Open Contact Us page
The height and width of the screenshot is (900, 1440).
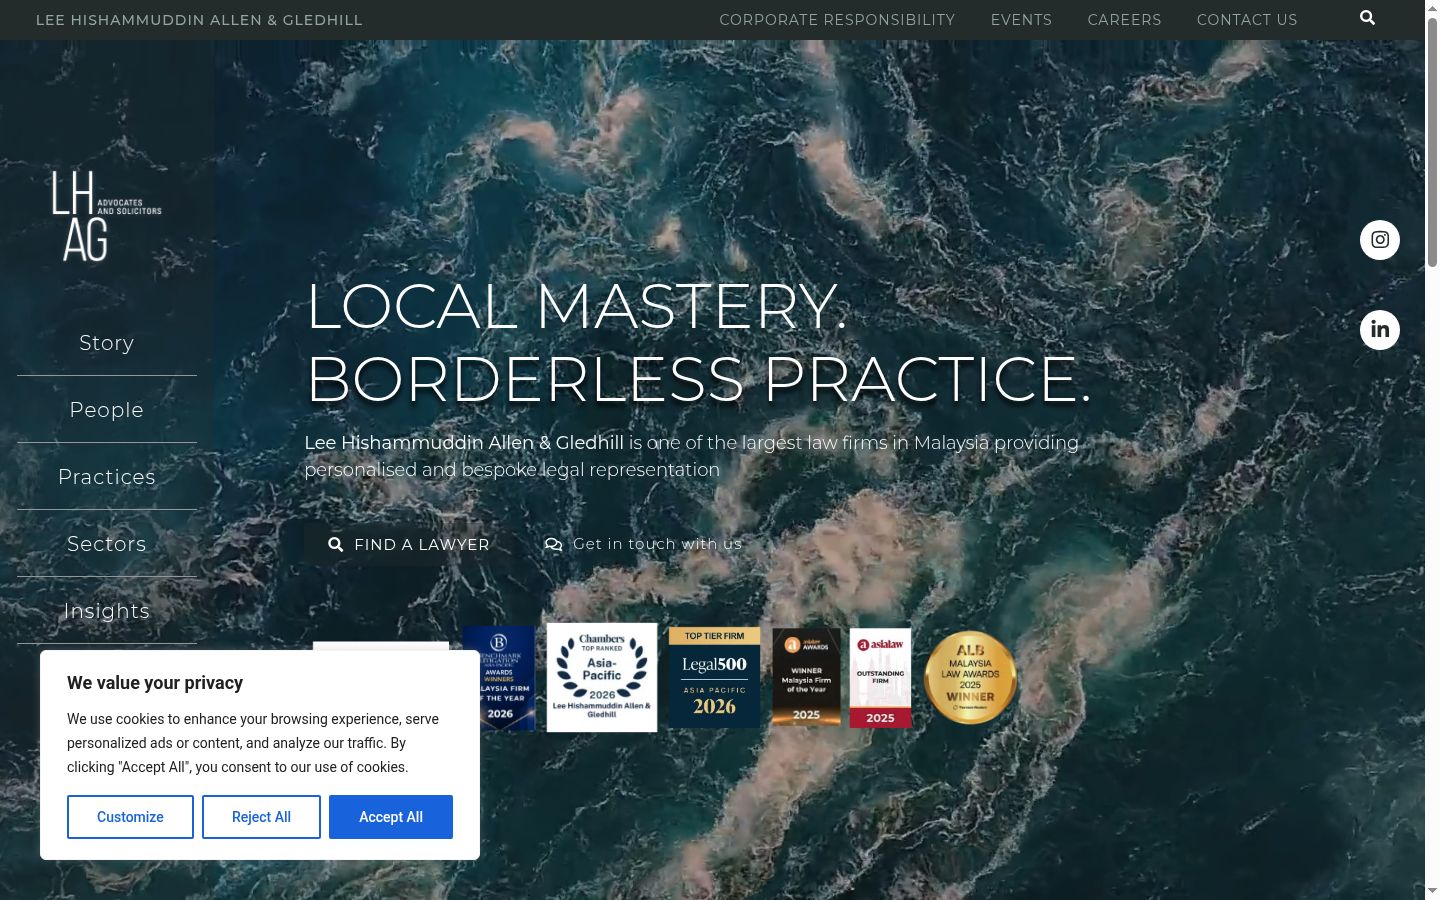1247,20
